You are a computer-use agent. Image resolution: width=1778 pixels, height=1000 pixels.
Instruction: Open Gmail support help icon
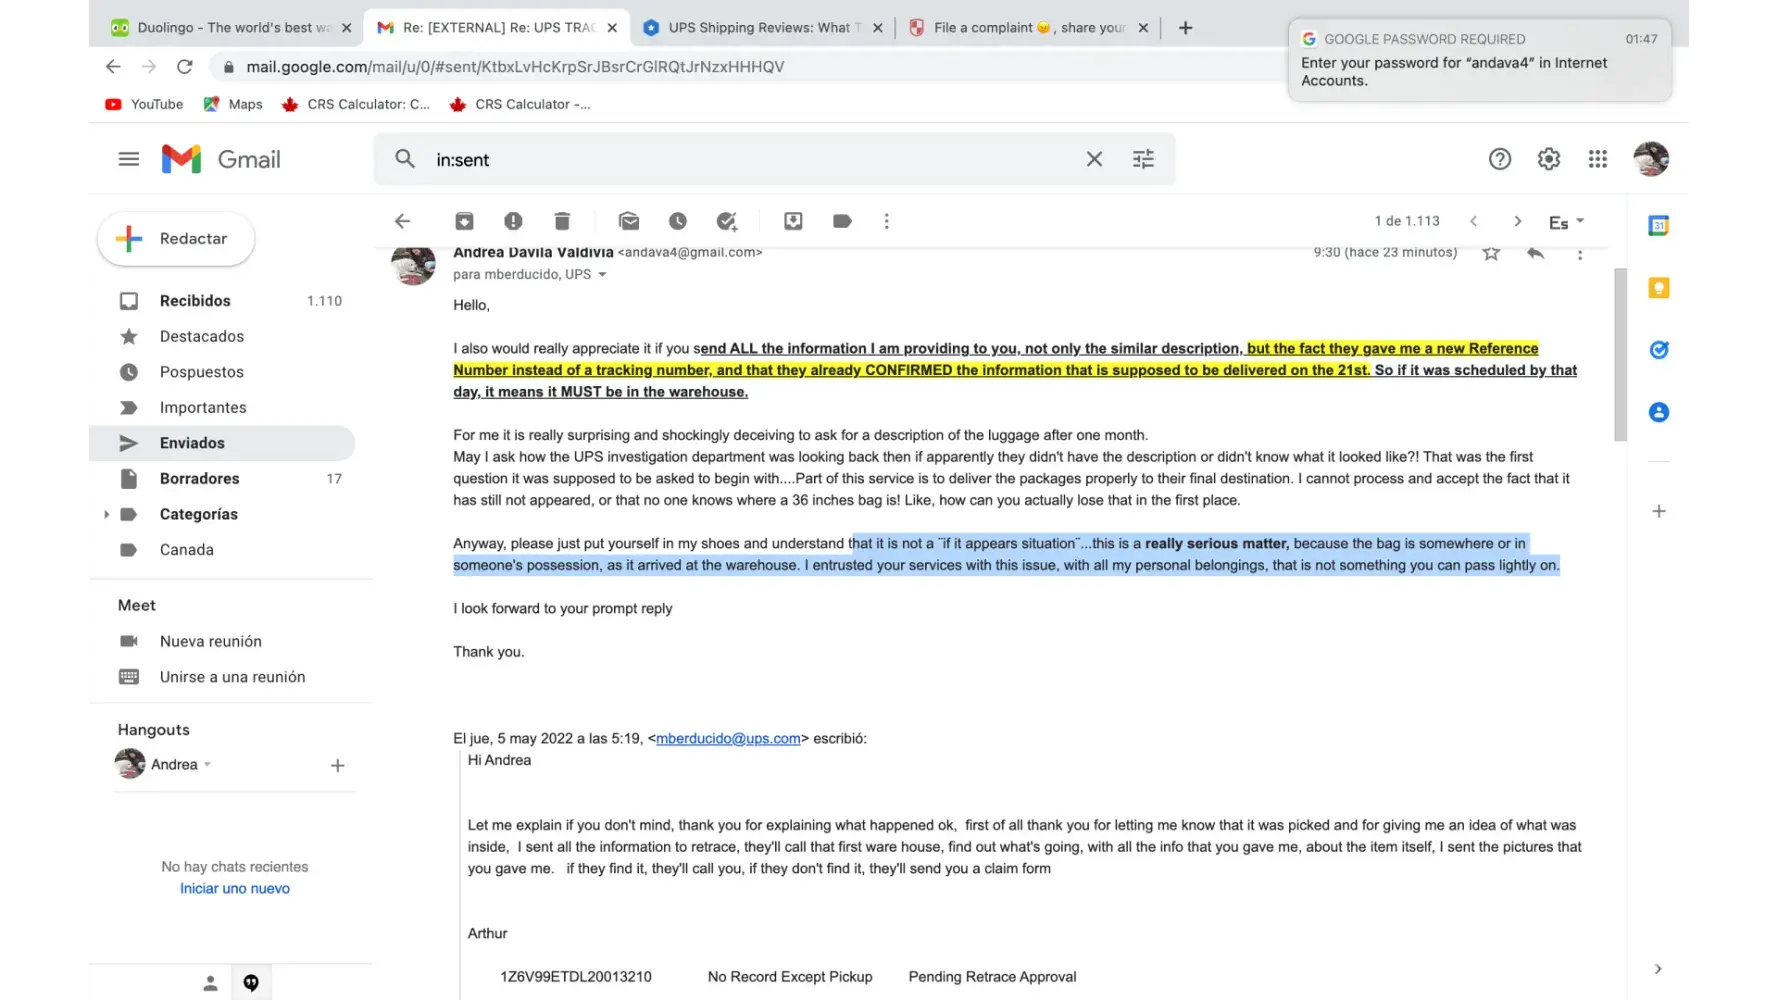tap(1499, 159)
